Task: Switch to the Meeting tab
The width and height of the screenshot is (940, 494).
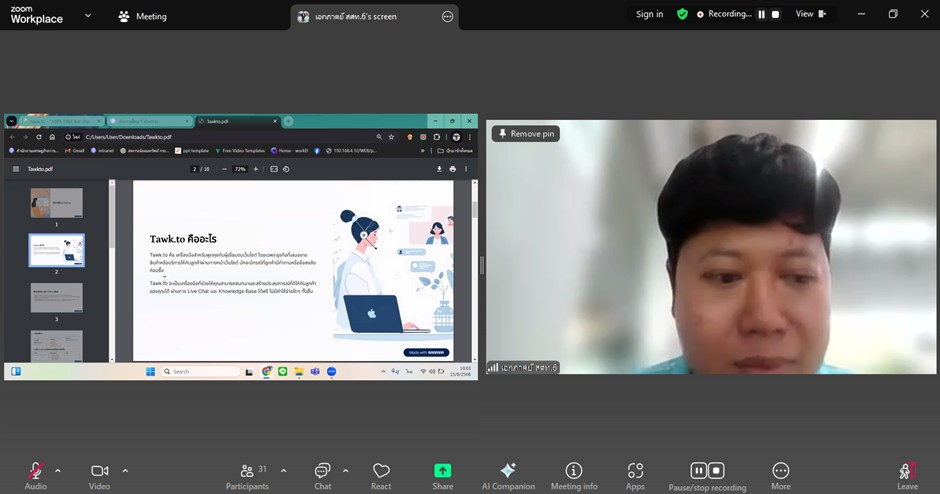Action: (x=143, y=16)
